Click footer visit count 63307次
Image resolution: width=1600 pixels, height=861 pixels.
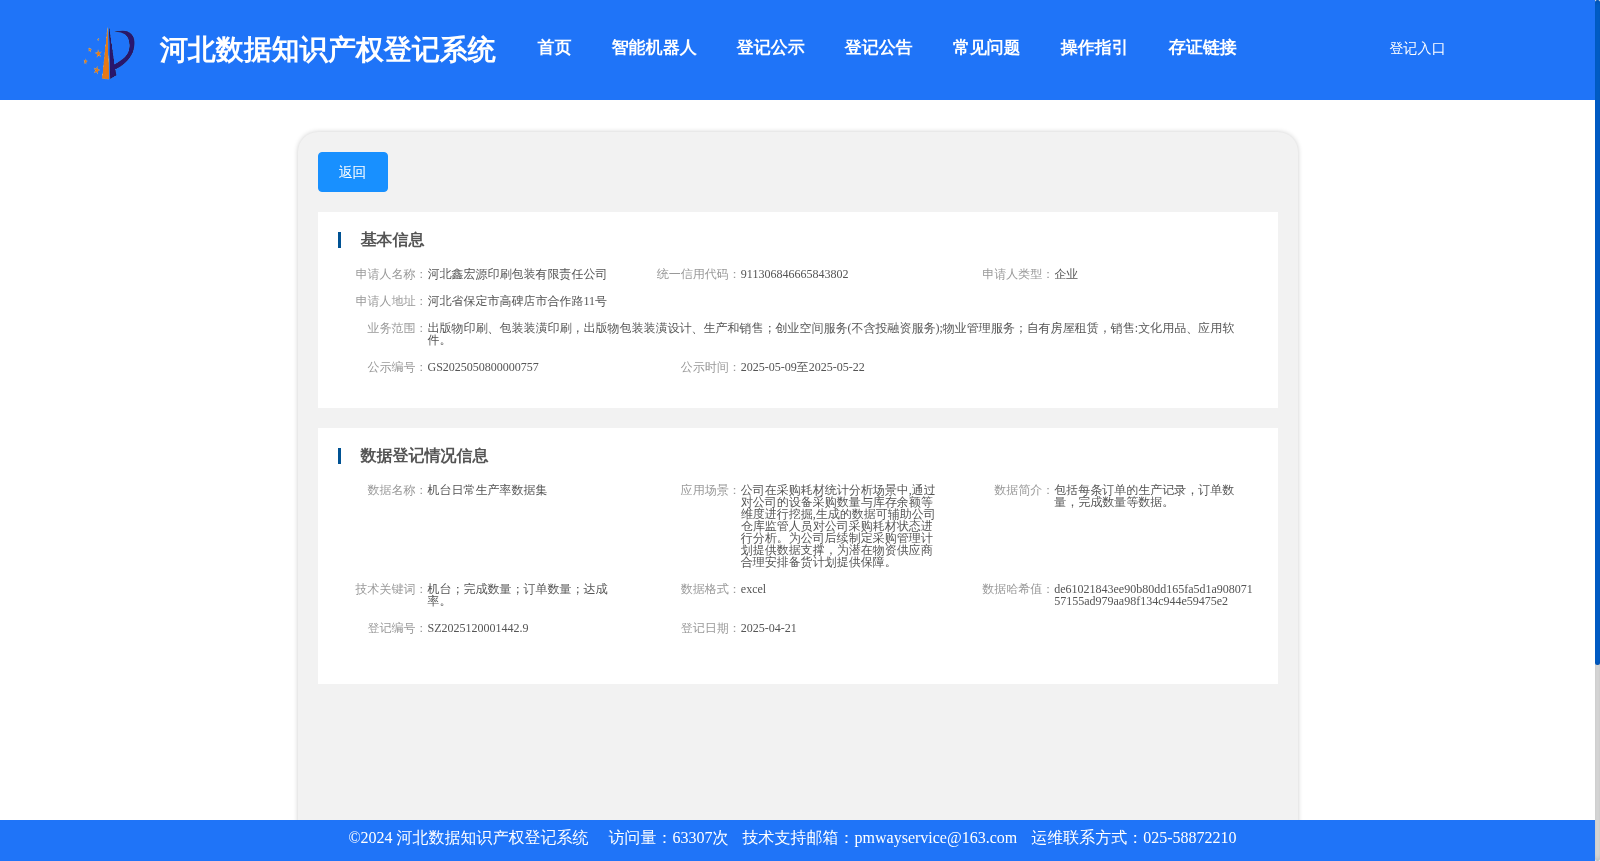point(700,838)
